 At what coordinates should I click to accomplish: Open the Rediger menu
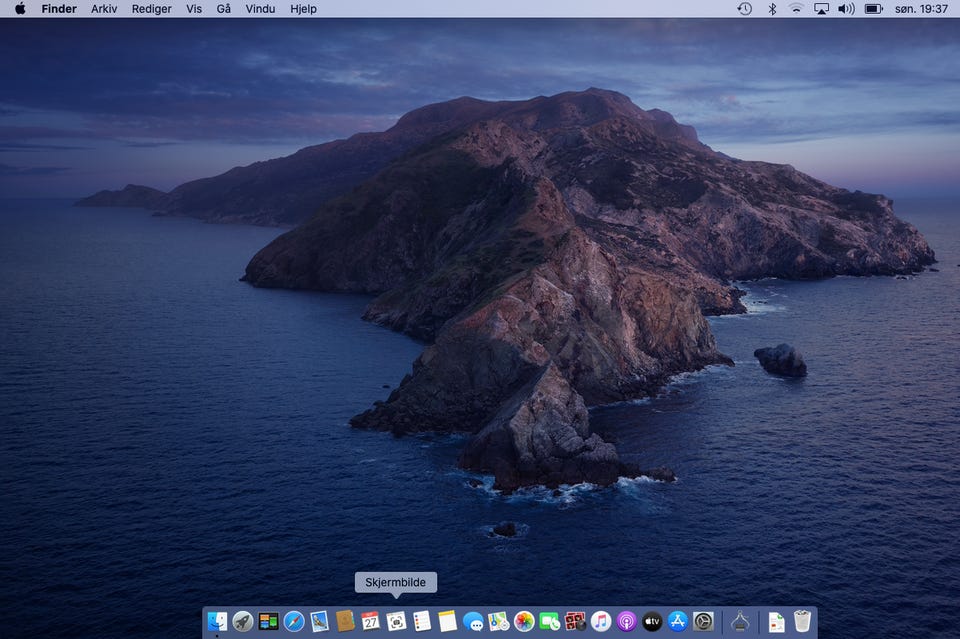pos(151,9)
